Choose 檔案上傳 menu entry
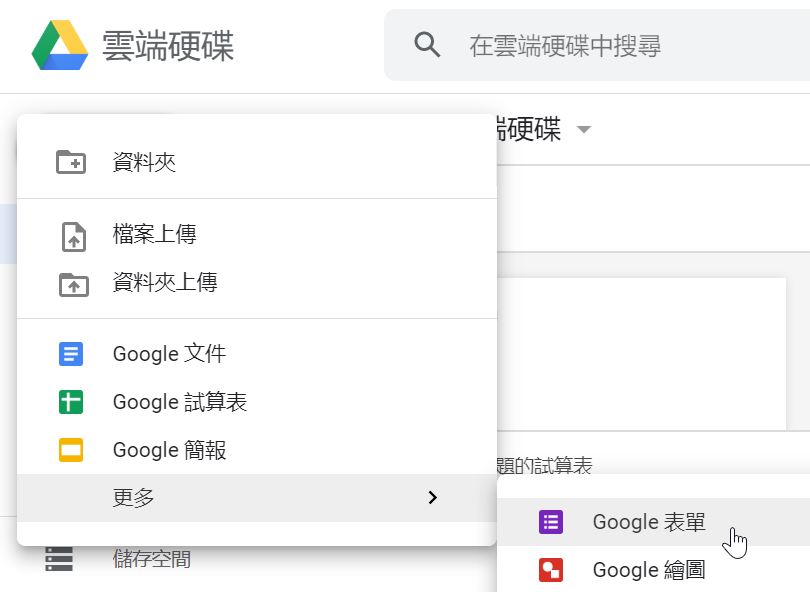 (x=257, y=235)
